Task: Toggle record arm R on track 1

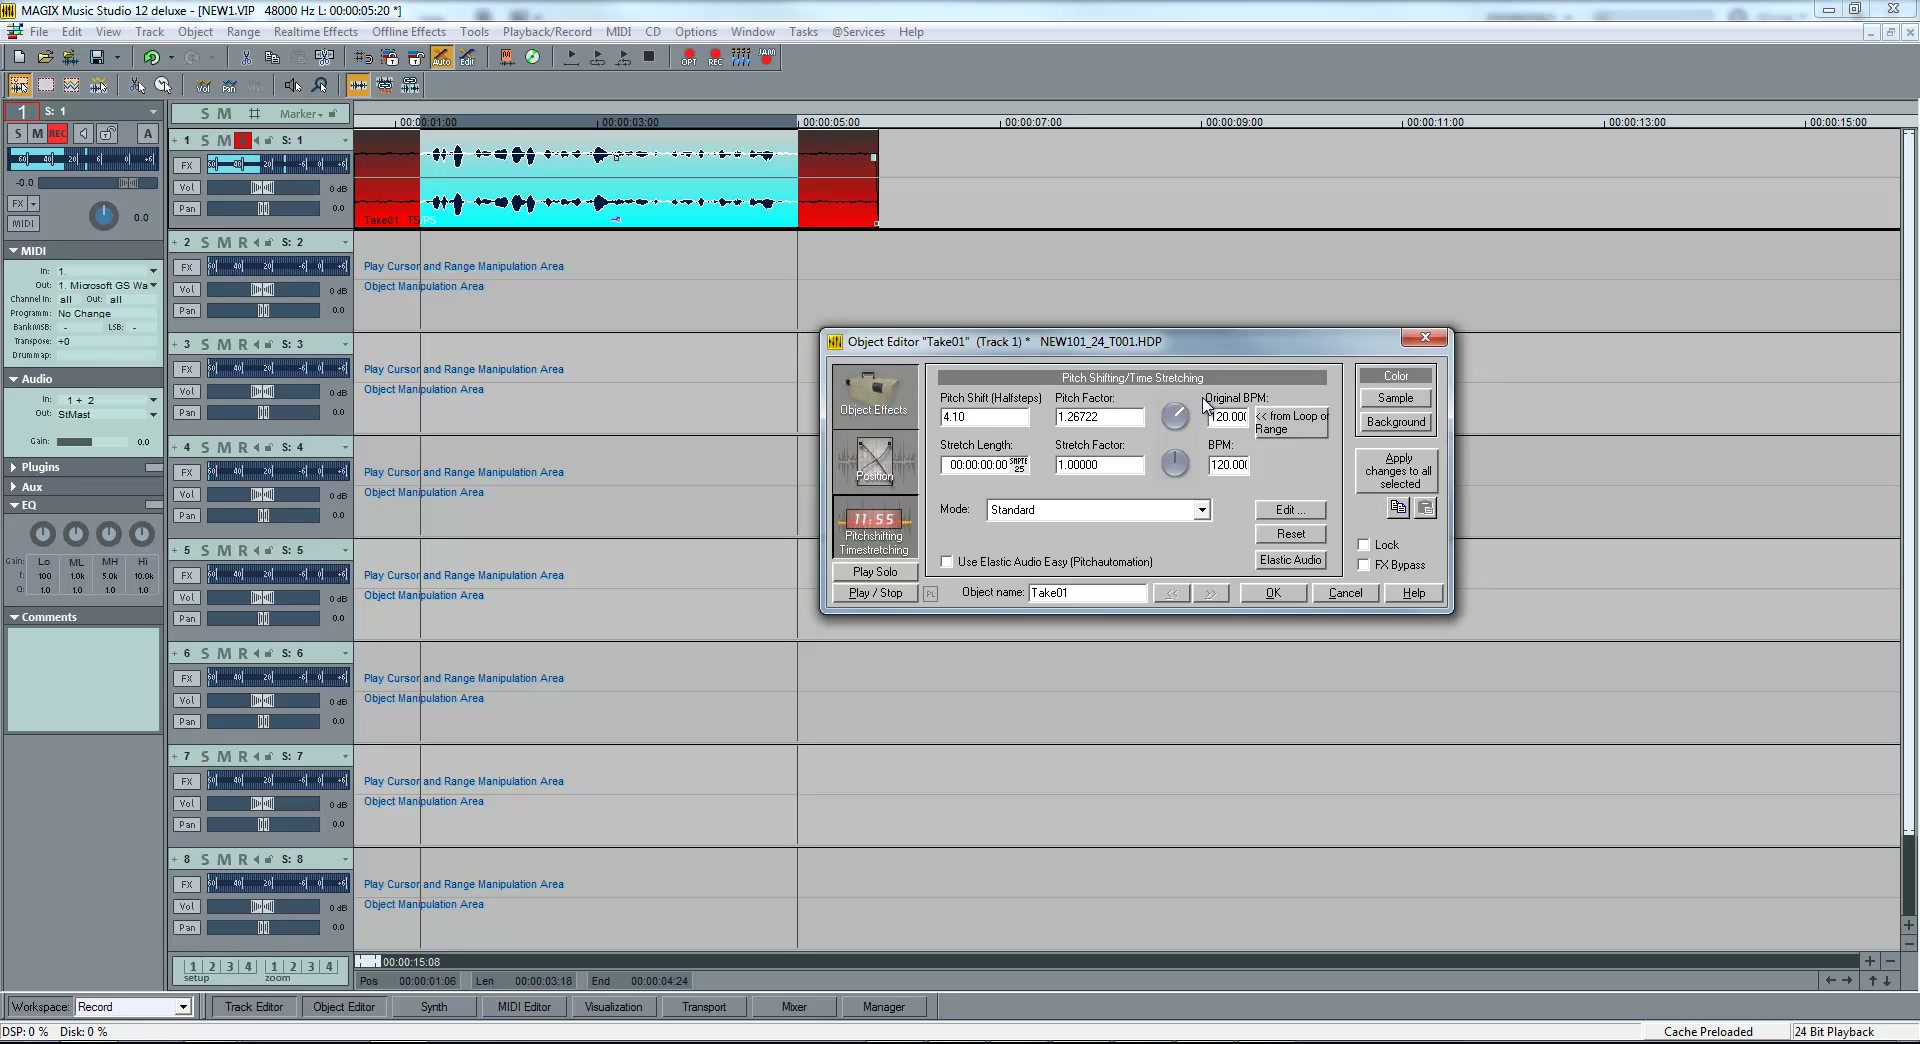Action: 242,140
